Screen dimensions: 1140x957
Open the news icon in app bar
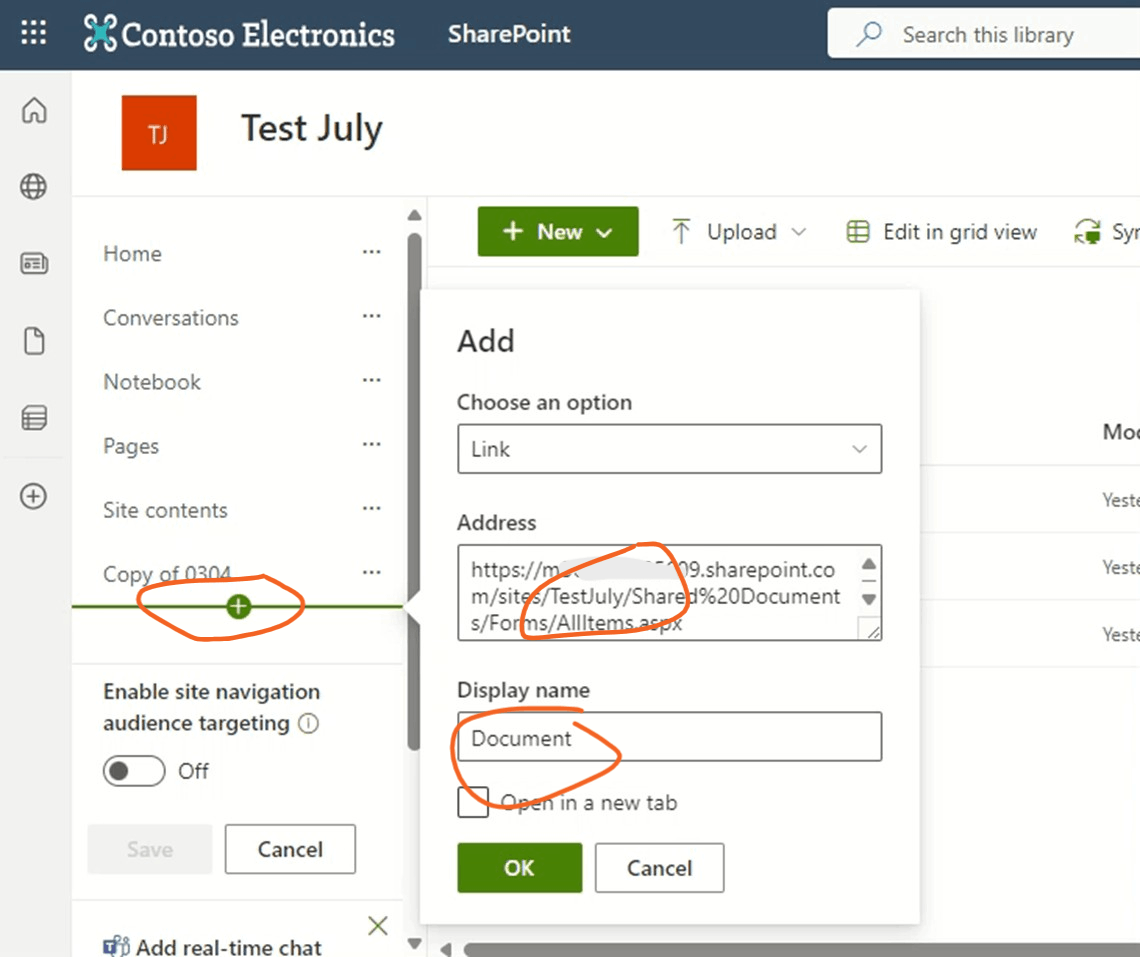tap(33, 263)
